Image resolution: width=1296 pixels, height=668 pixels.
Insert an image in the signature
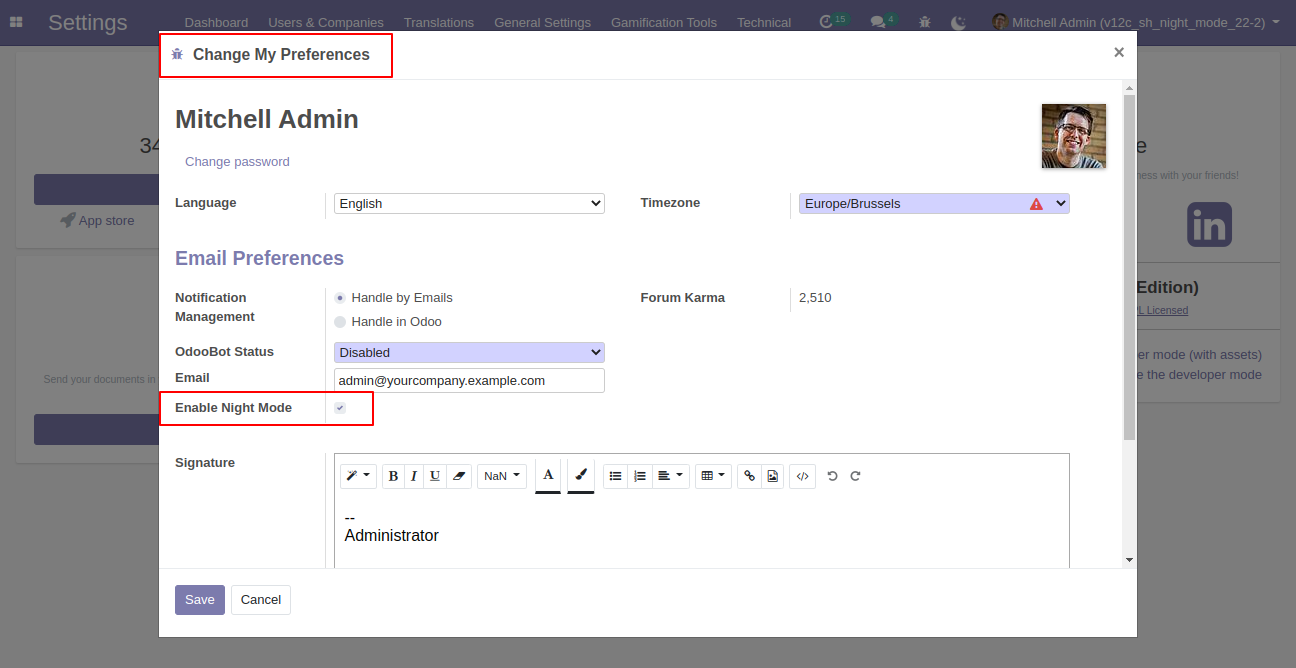(772, 476)
